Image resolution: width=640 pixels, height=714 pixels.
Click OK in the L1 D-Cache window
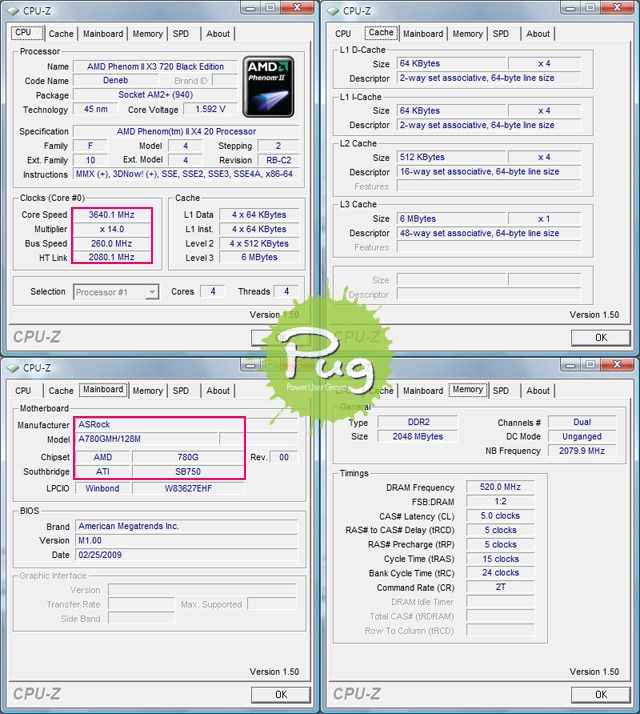tap(601, 338)
